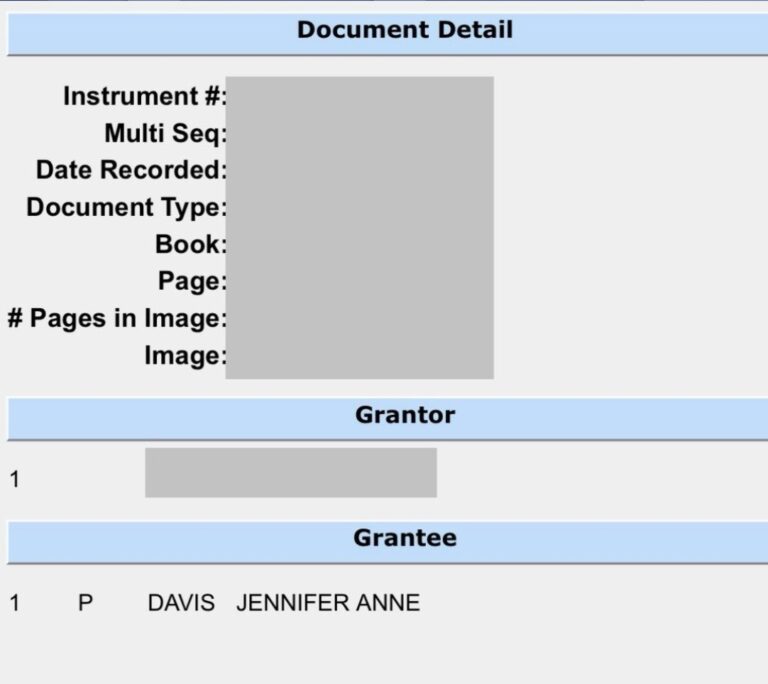This screenshot has height=684, width=768.
Task: Select the # Pages in Image label
Action: coord(117,319)
